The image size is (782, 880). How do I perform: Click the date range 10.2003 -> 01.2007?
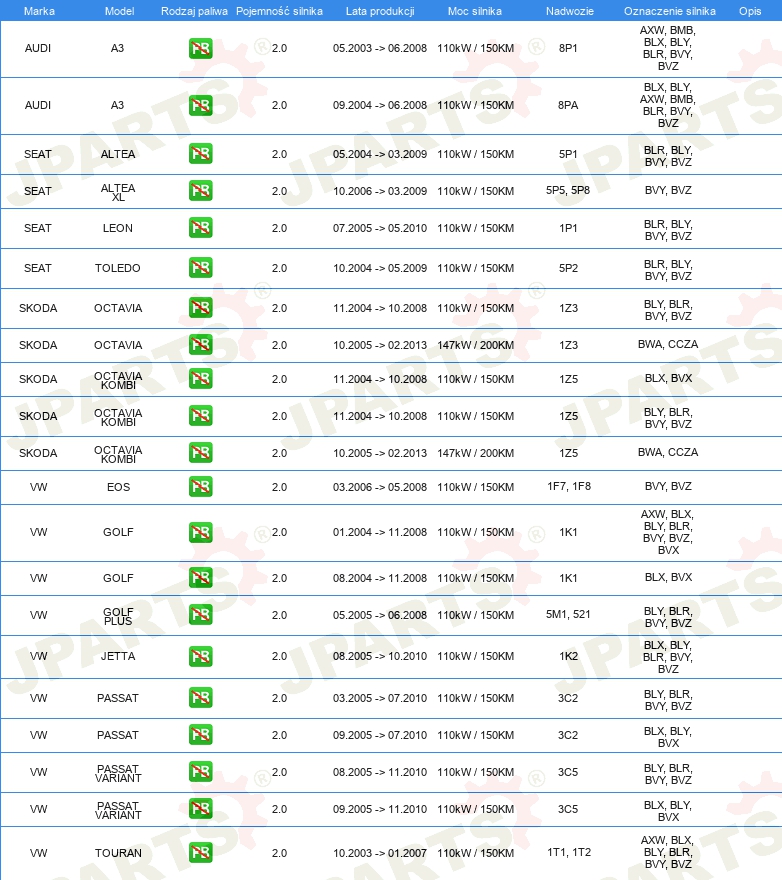coord(379,853)
